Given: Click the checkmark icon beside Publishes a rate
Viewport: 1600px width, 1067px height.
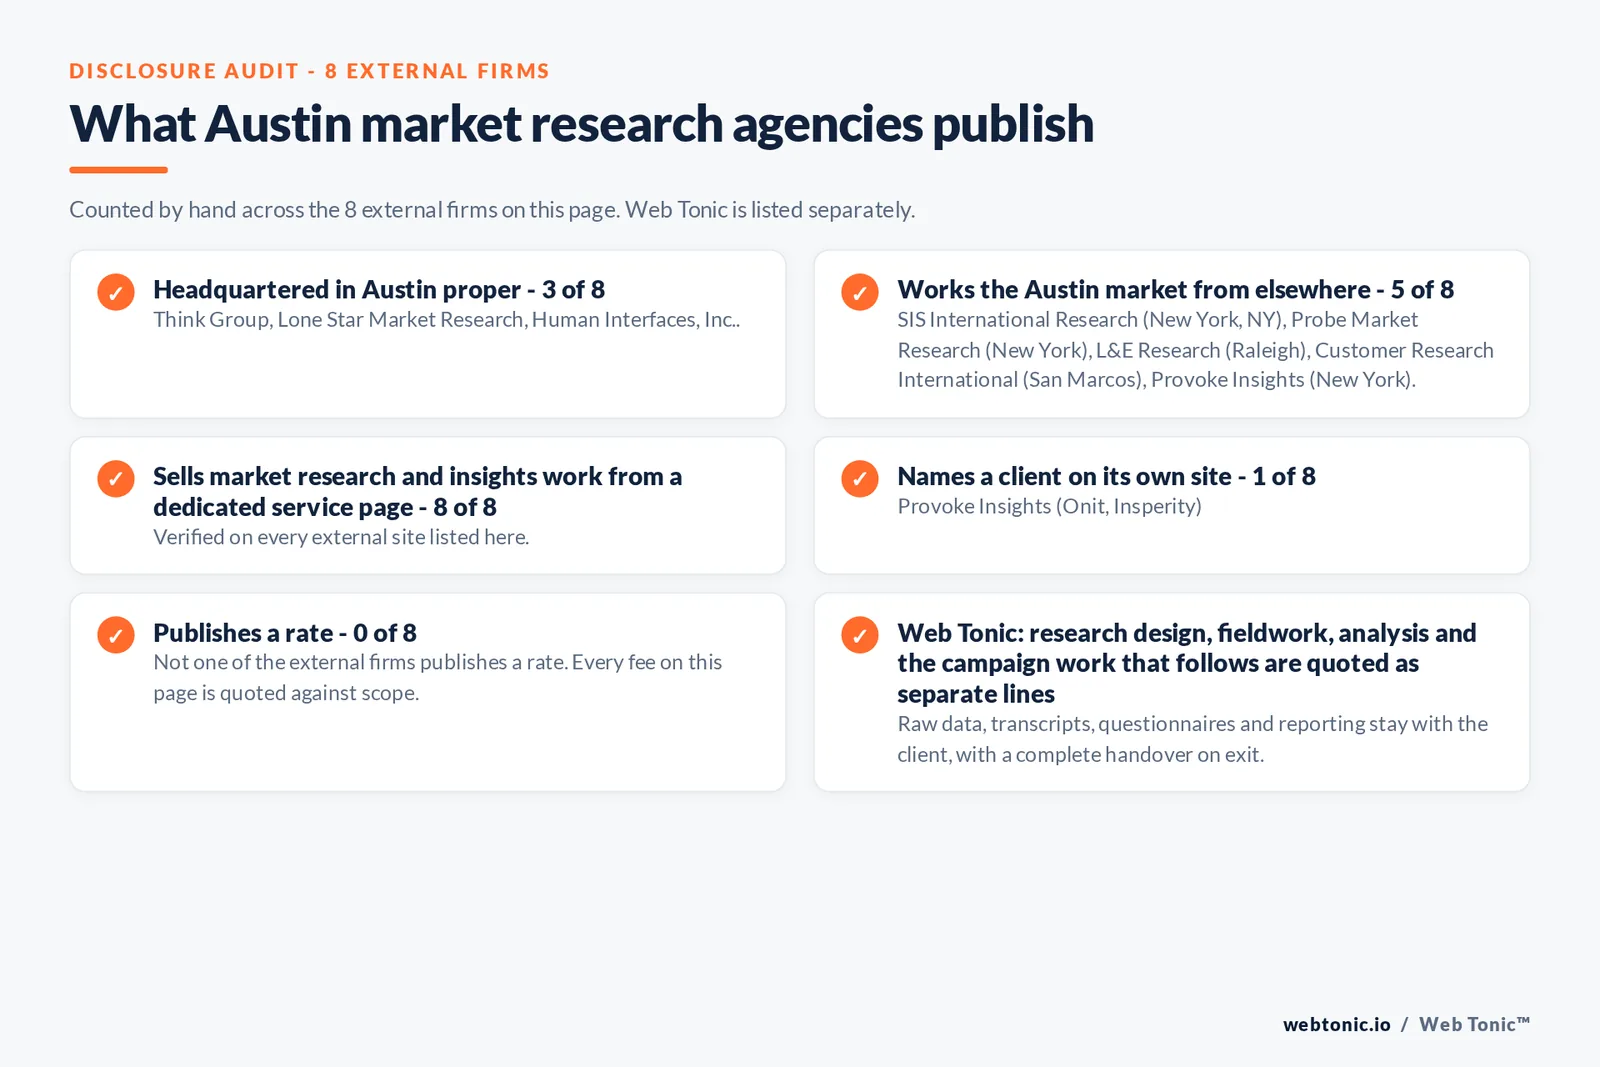Looking at the screenshot, I should tap(116, 635).
